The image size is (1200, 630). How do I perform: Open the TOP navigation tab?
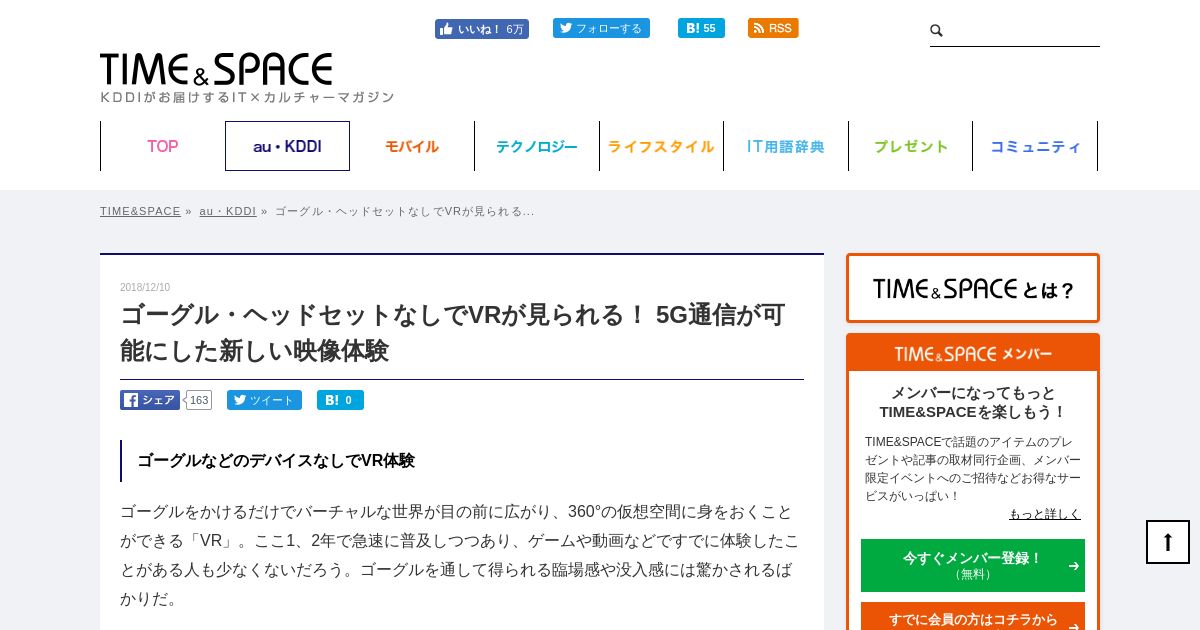coord(163,146)
